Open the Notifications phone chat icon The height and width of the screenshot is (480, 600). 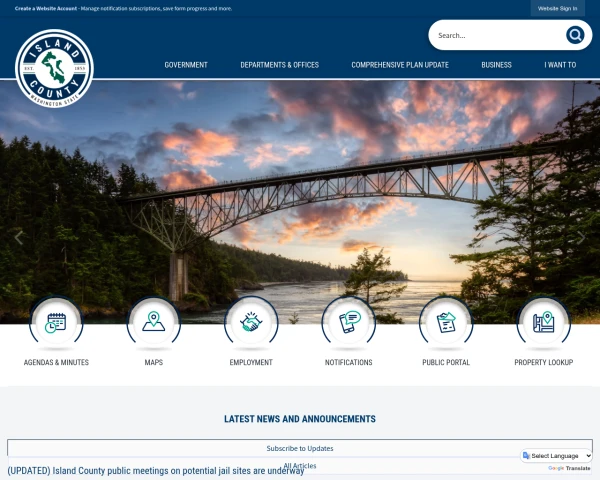click(x=349, y=322)
